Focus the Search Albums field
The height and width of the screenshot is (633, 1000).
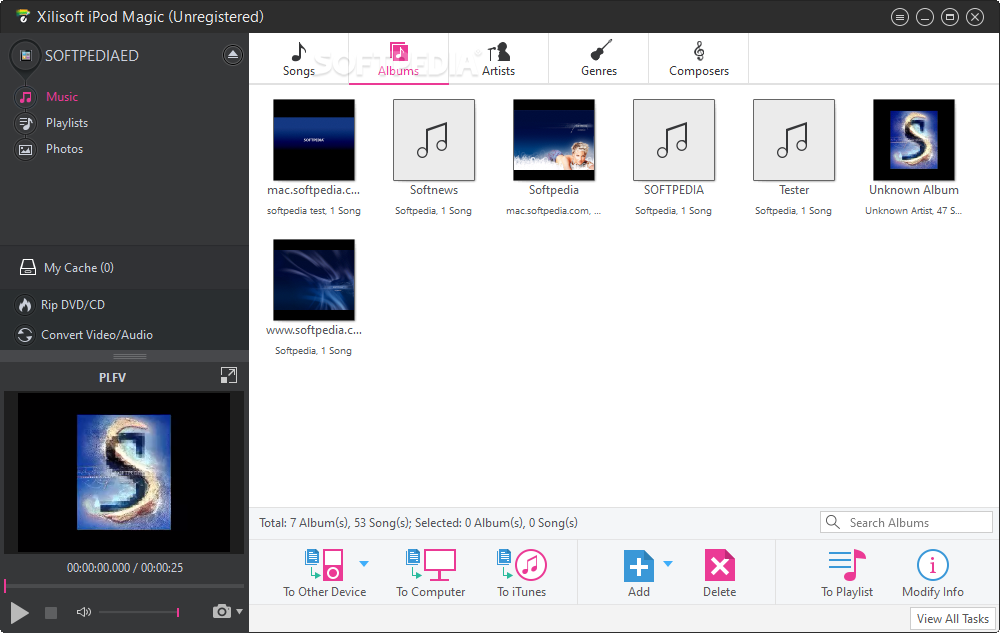906,522
